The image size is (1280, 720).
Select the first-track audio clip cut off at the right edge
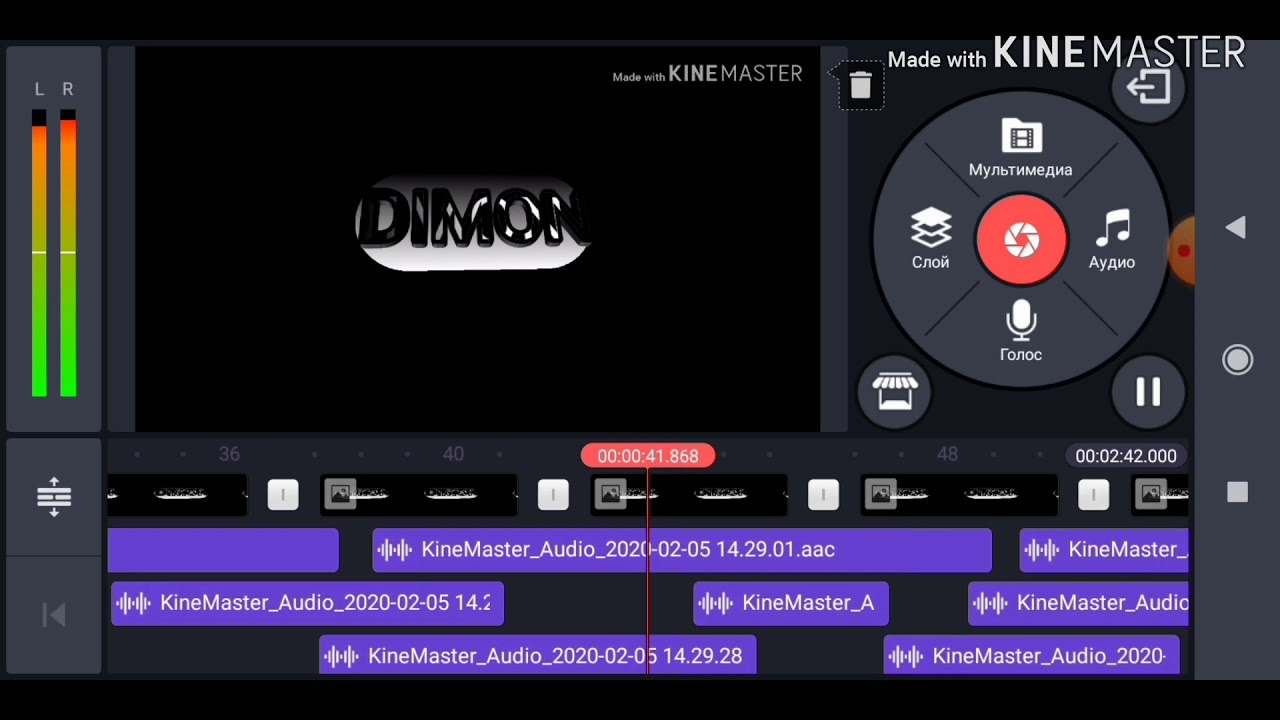1104,550
